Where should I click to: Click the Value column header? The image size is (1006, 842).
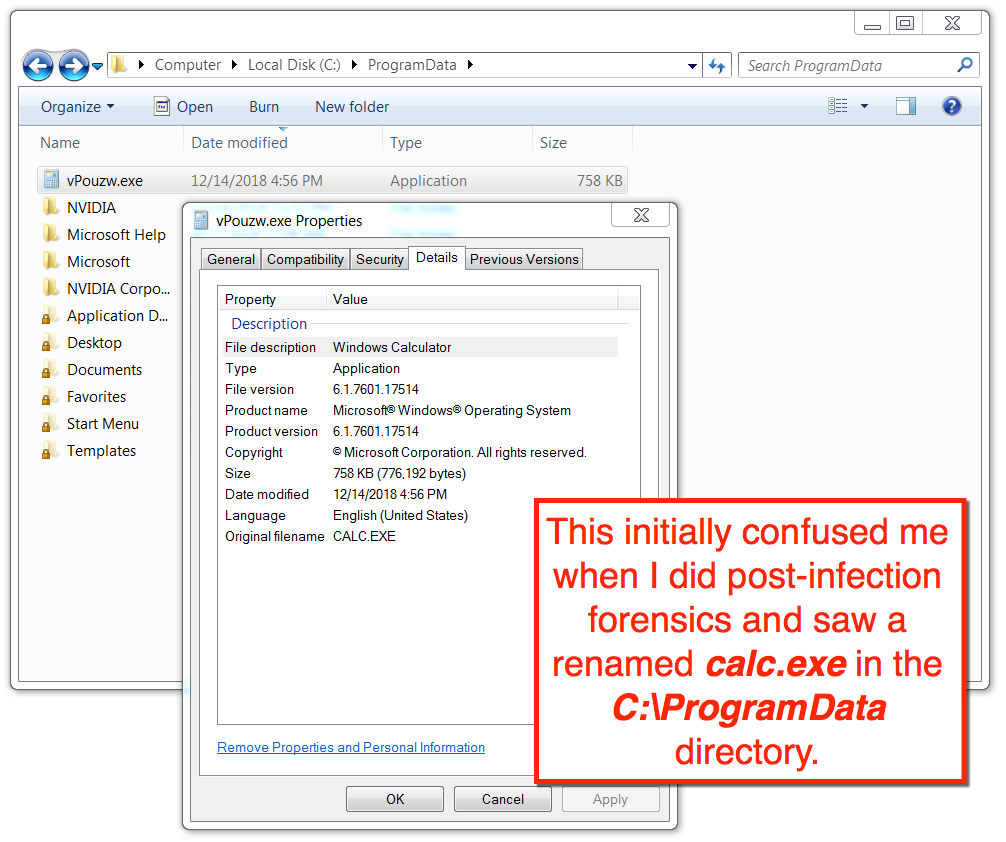tap(473, 299)
